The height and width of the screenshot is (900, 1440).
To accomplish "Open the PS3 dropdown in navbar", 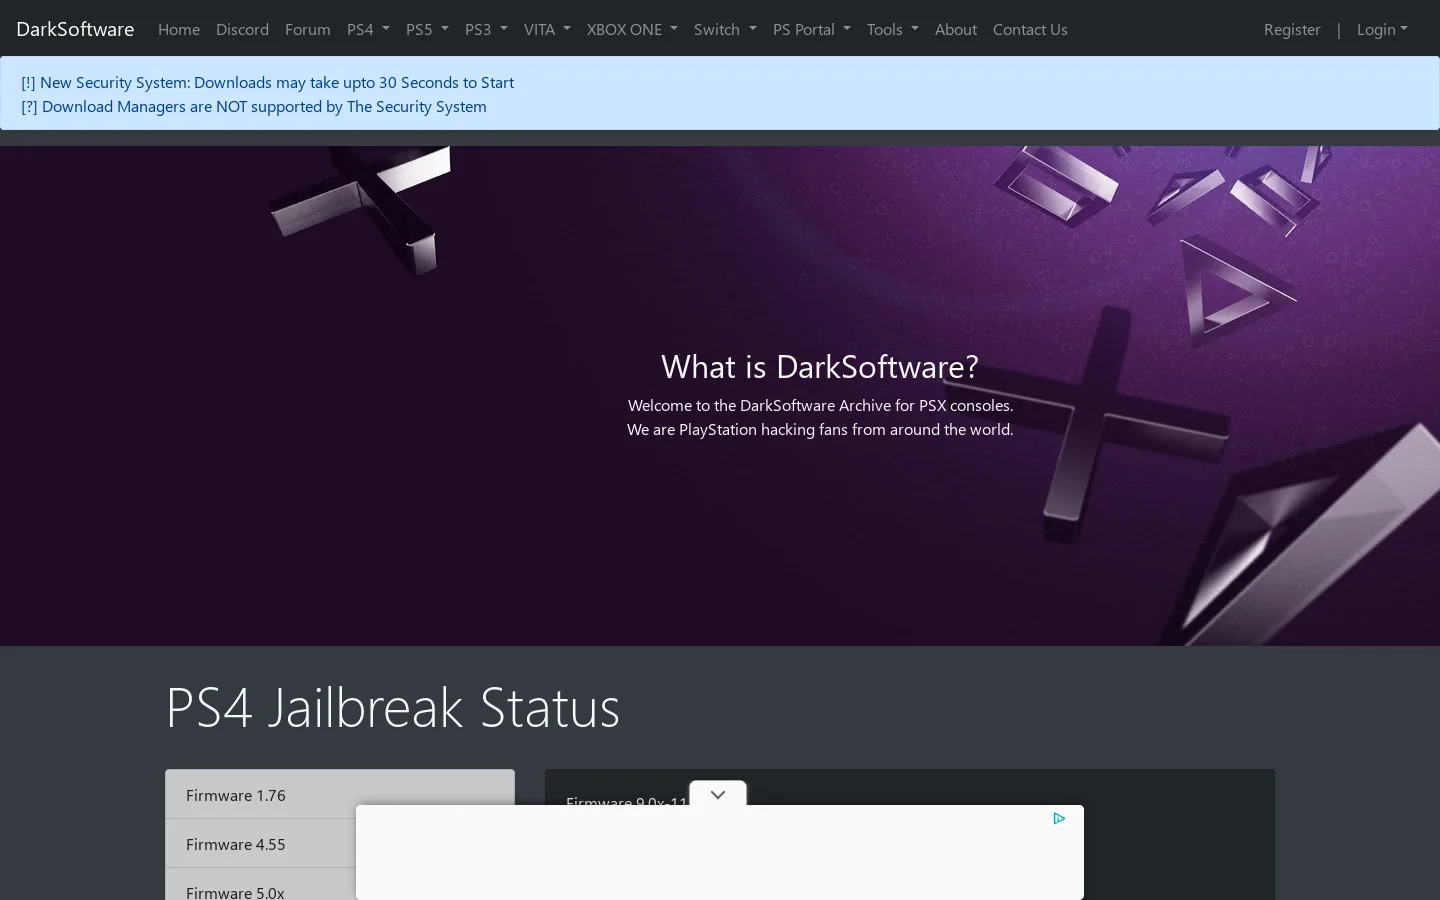I will [486, 30].
